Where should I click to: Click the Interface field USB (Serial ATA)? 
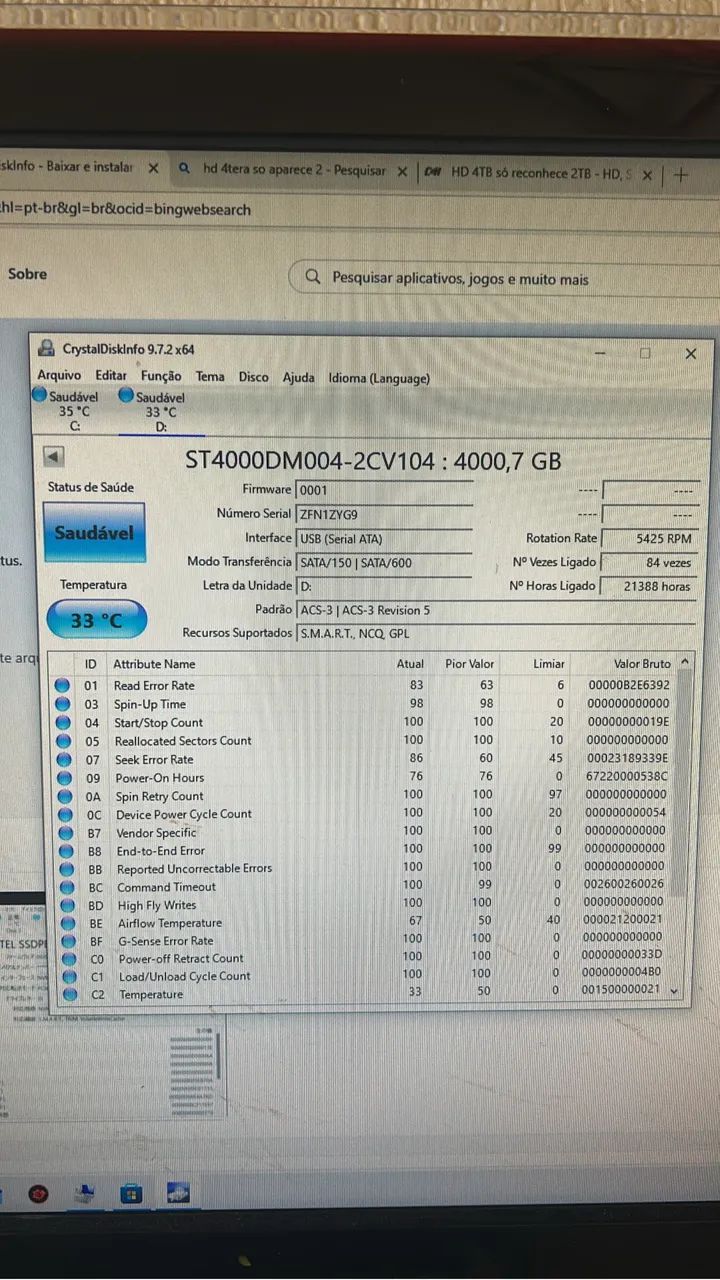click(383, 538)
